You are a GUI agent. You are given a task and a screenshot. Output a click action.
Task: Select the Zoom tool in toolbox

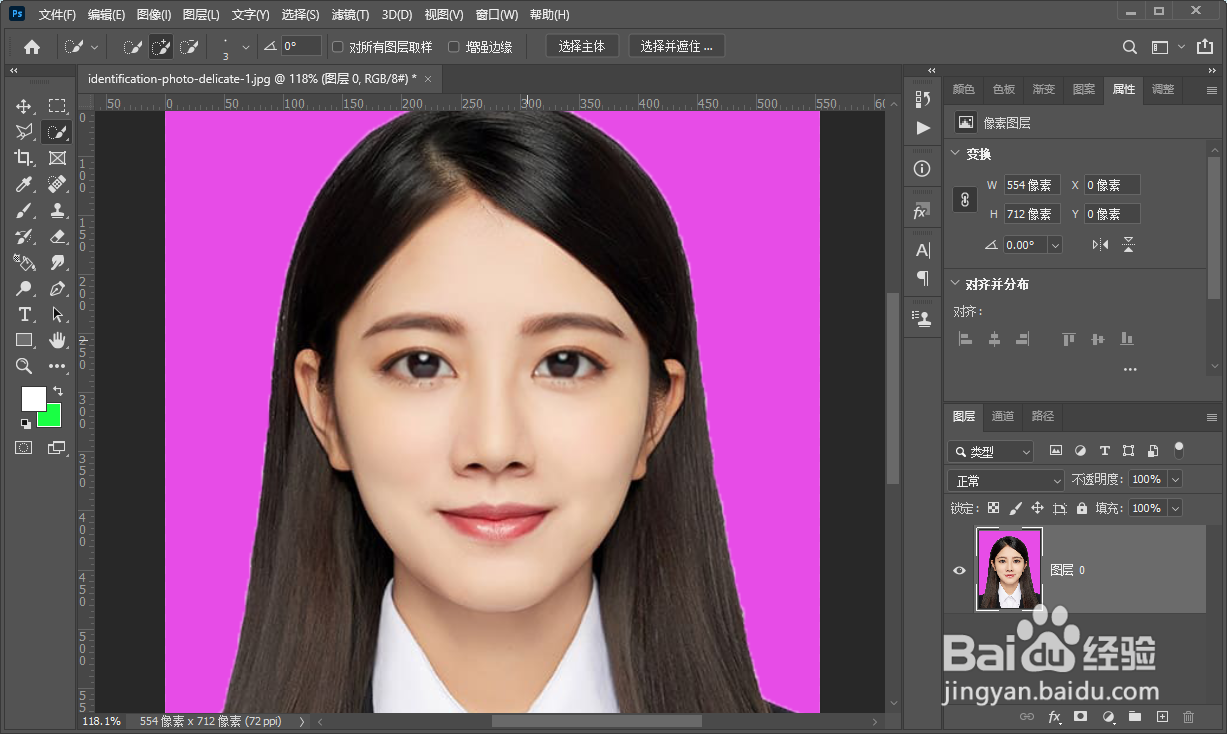[x=24, y=366]
